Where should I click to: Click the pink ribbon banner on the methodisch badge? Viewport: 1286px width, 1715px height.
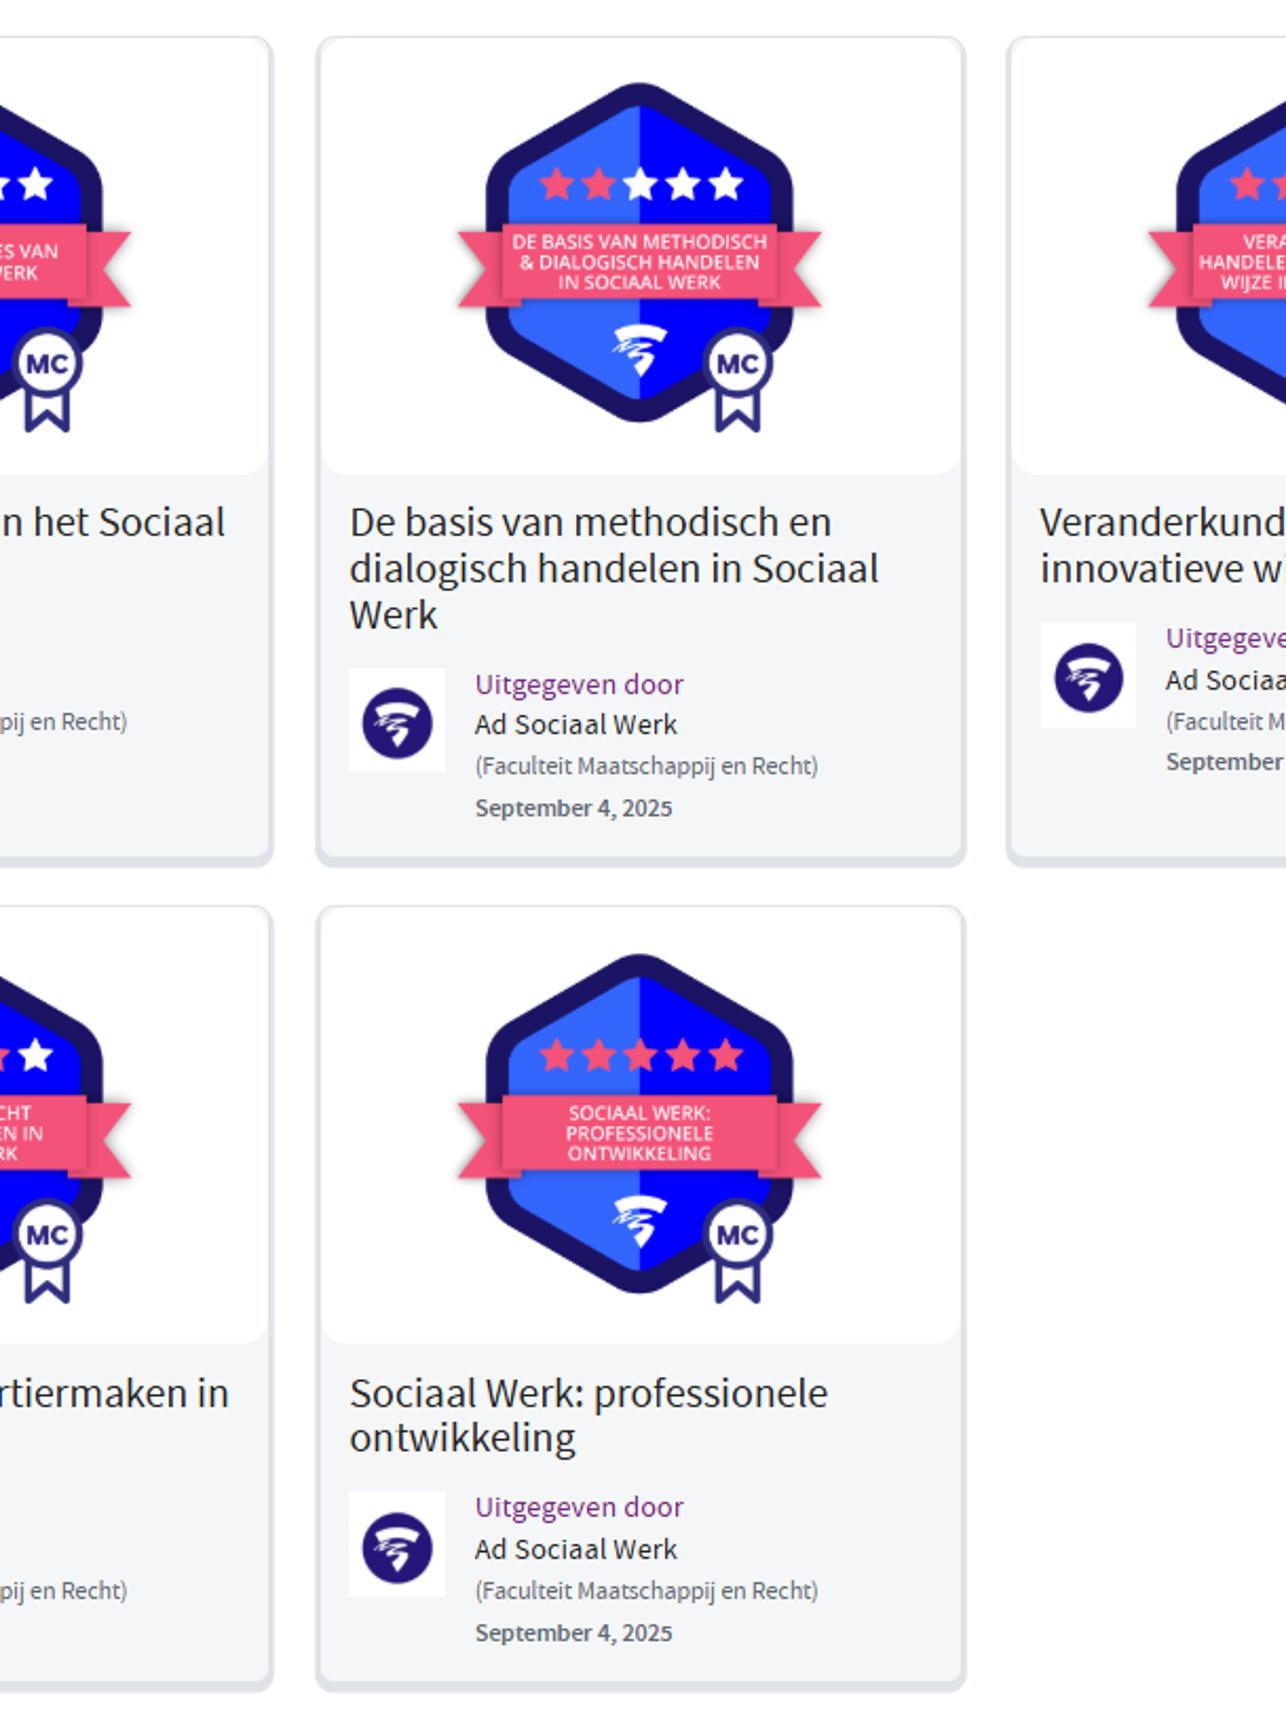639,262
